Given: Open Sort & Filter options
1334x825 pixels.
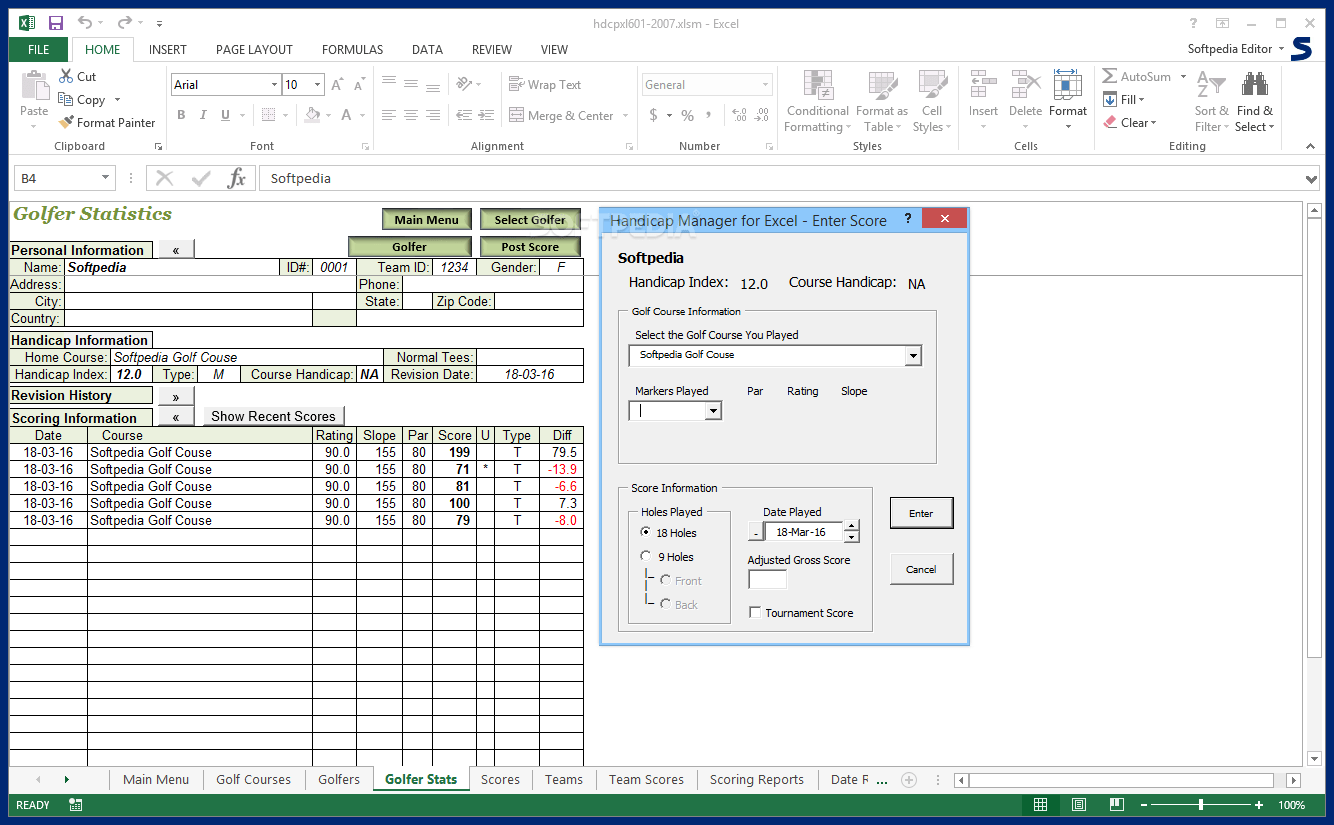Looking at the screenshot, I should [x=1212, y=101].
